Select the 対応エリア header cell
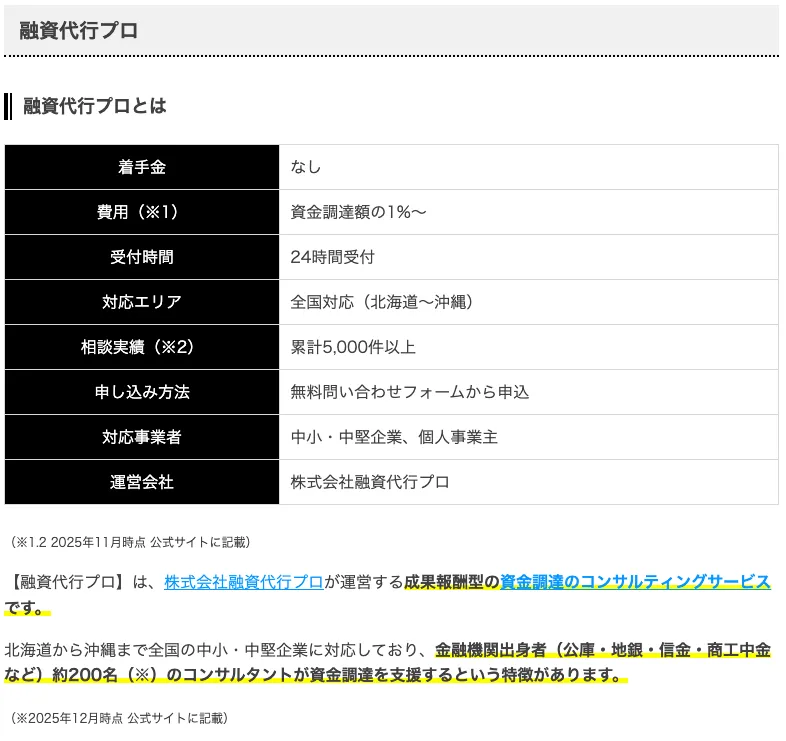The image size is (786, 741). (142, 302)
